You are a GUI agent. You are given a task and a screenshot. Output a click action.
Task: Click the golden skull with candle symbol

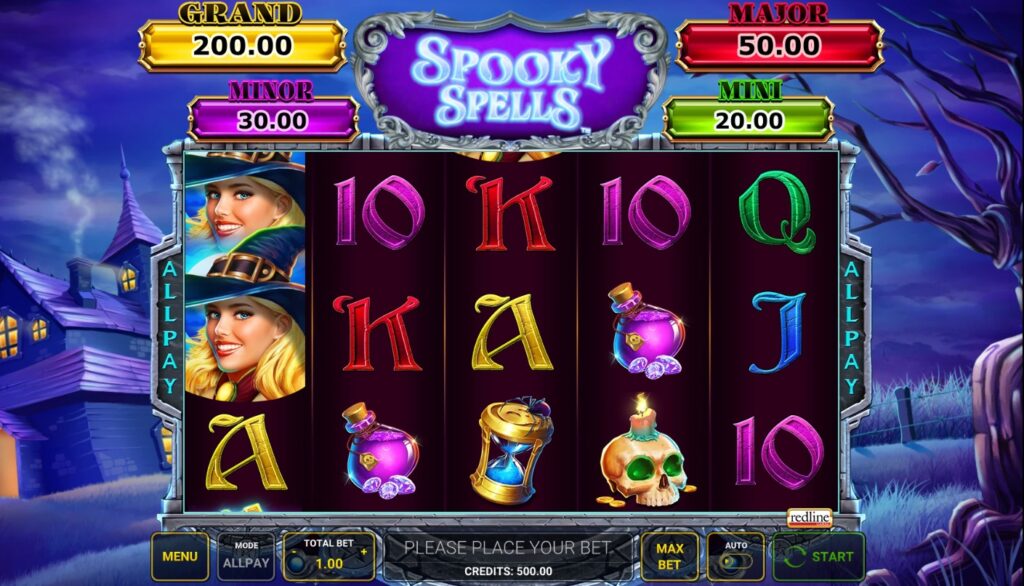coord(645,452)
